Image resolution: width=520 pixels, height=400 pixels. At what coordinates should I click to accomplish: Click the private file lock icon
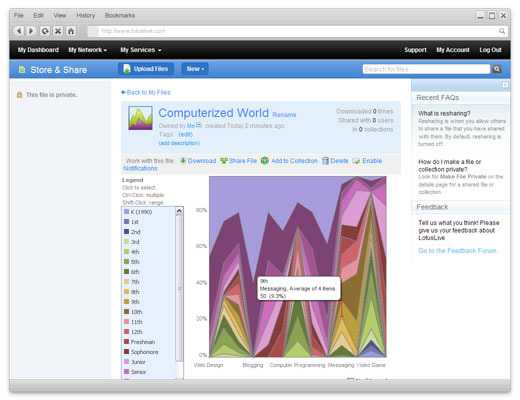(x=19, y=95)
